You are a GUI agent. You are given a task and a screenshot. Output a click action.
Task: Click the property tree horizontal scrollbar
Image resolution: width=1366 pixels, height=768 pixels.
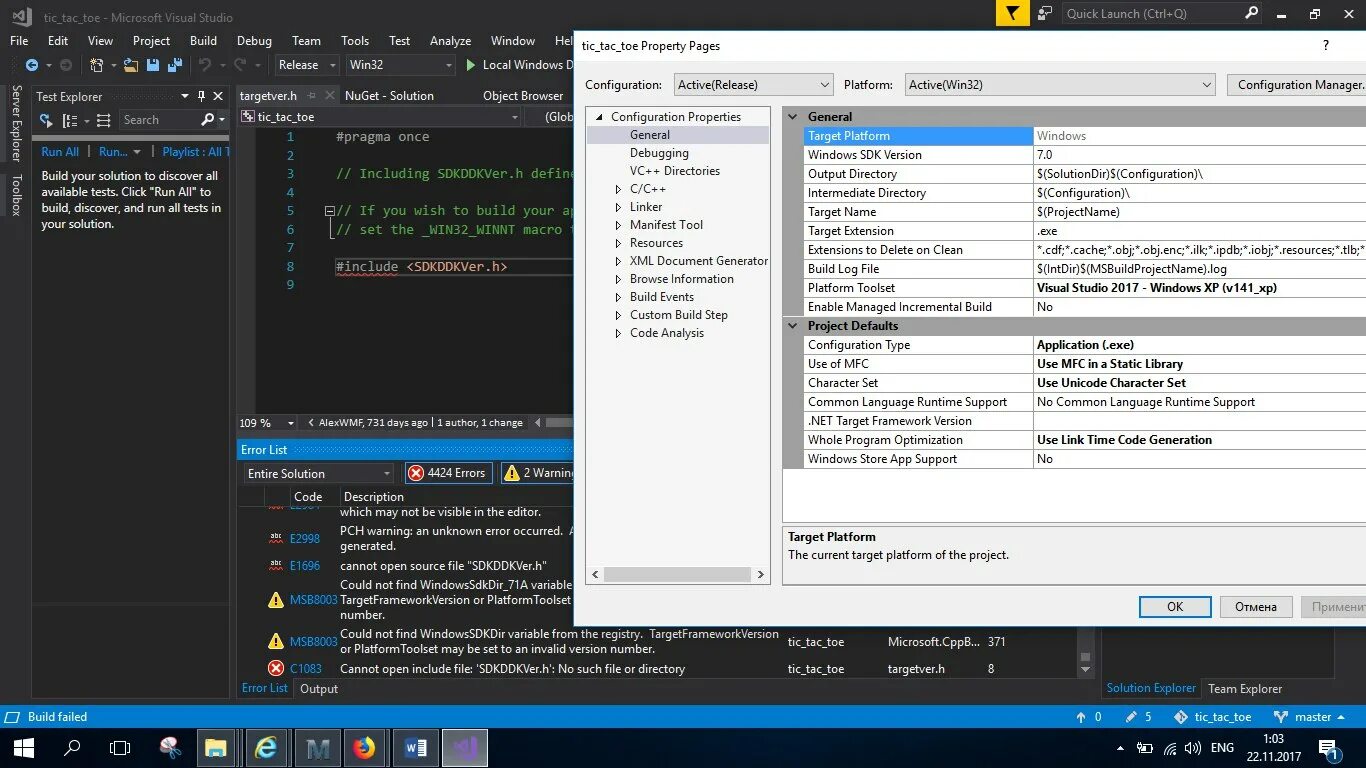point(678,574)
